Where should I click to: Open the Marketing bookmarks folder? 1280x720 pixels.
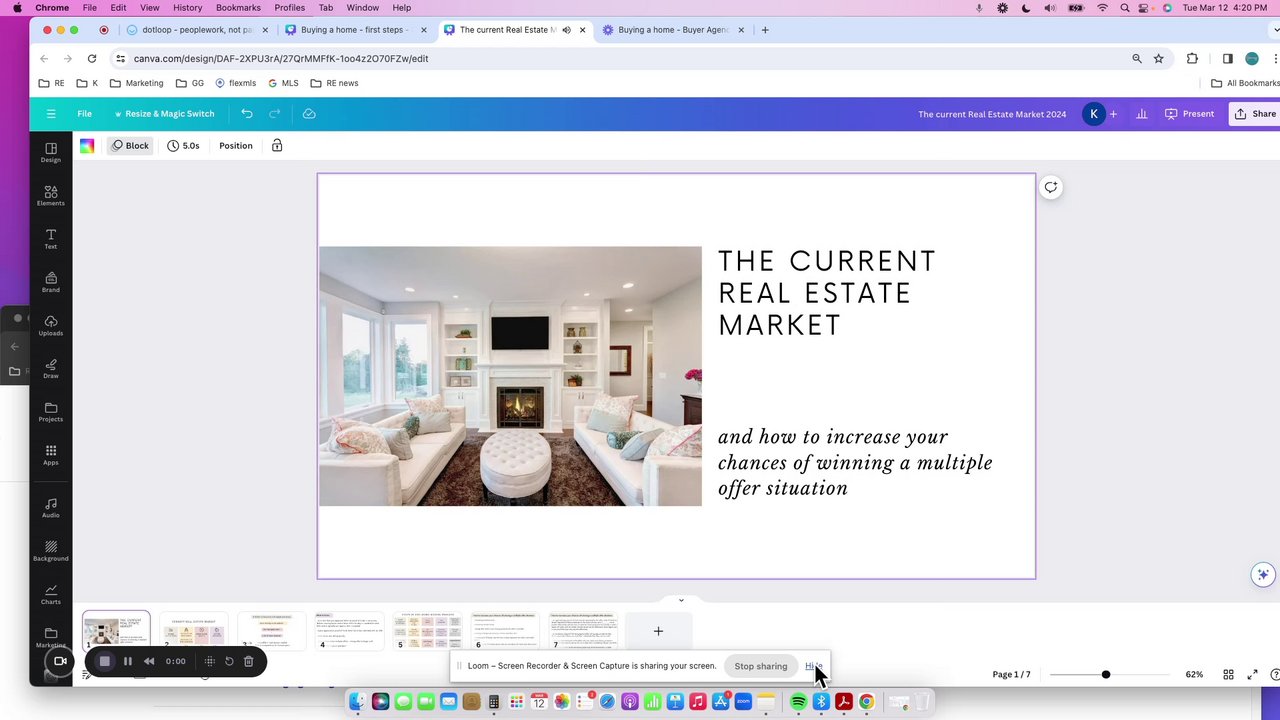point(137,83)
